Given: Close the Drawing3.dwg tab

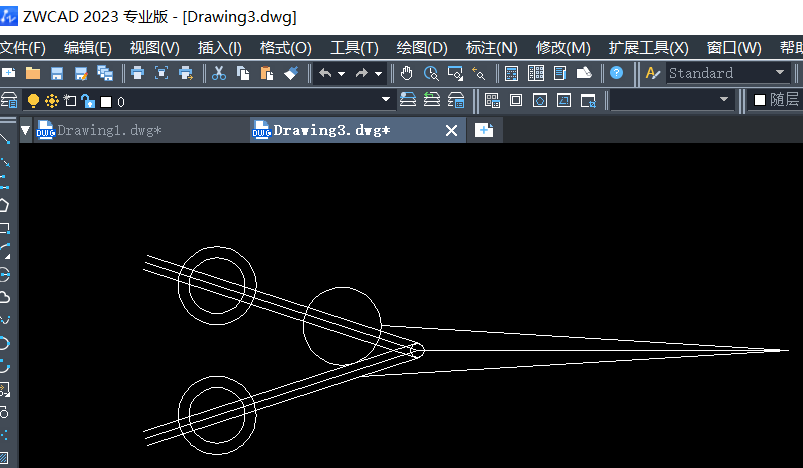Looking at the screenshot, I should pos(451,130).
